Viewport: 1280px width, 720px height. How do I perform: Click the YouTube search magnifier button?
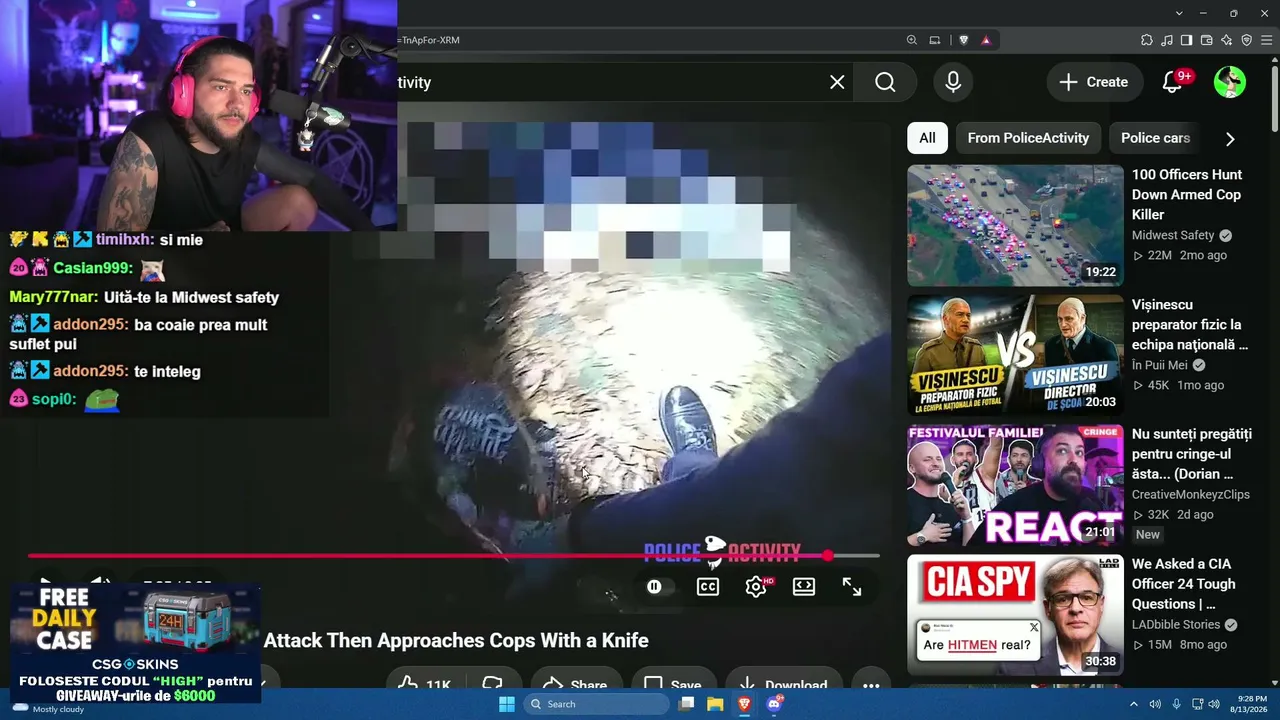885,82
